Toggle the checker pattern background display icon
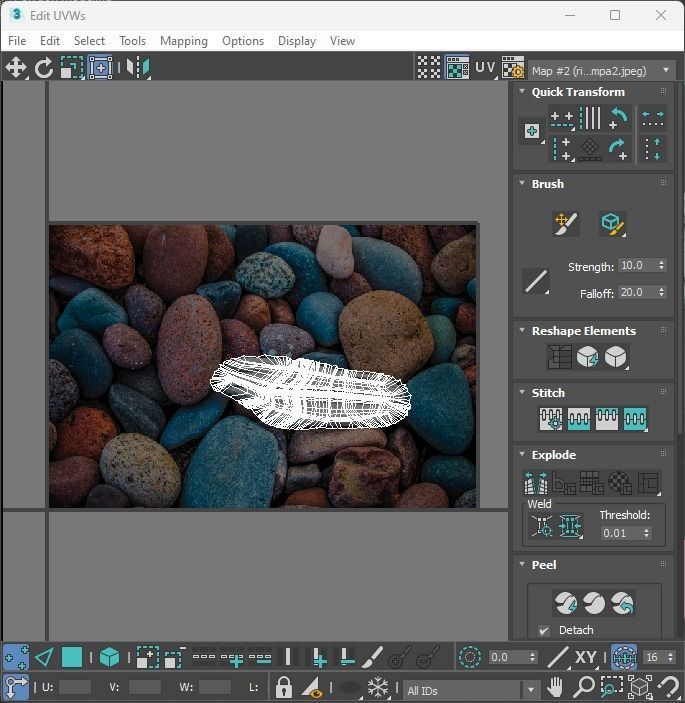 429,68
